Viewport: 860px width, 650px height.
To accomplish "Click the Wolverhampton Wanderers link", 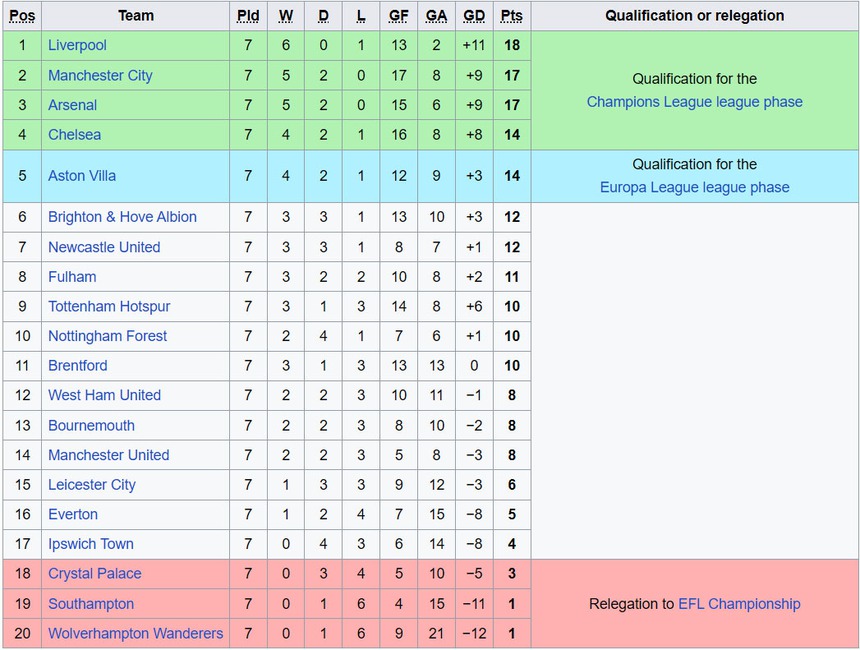I will (136, 633).
